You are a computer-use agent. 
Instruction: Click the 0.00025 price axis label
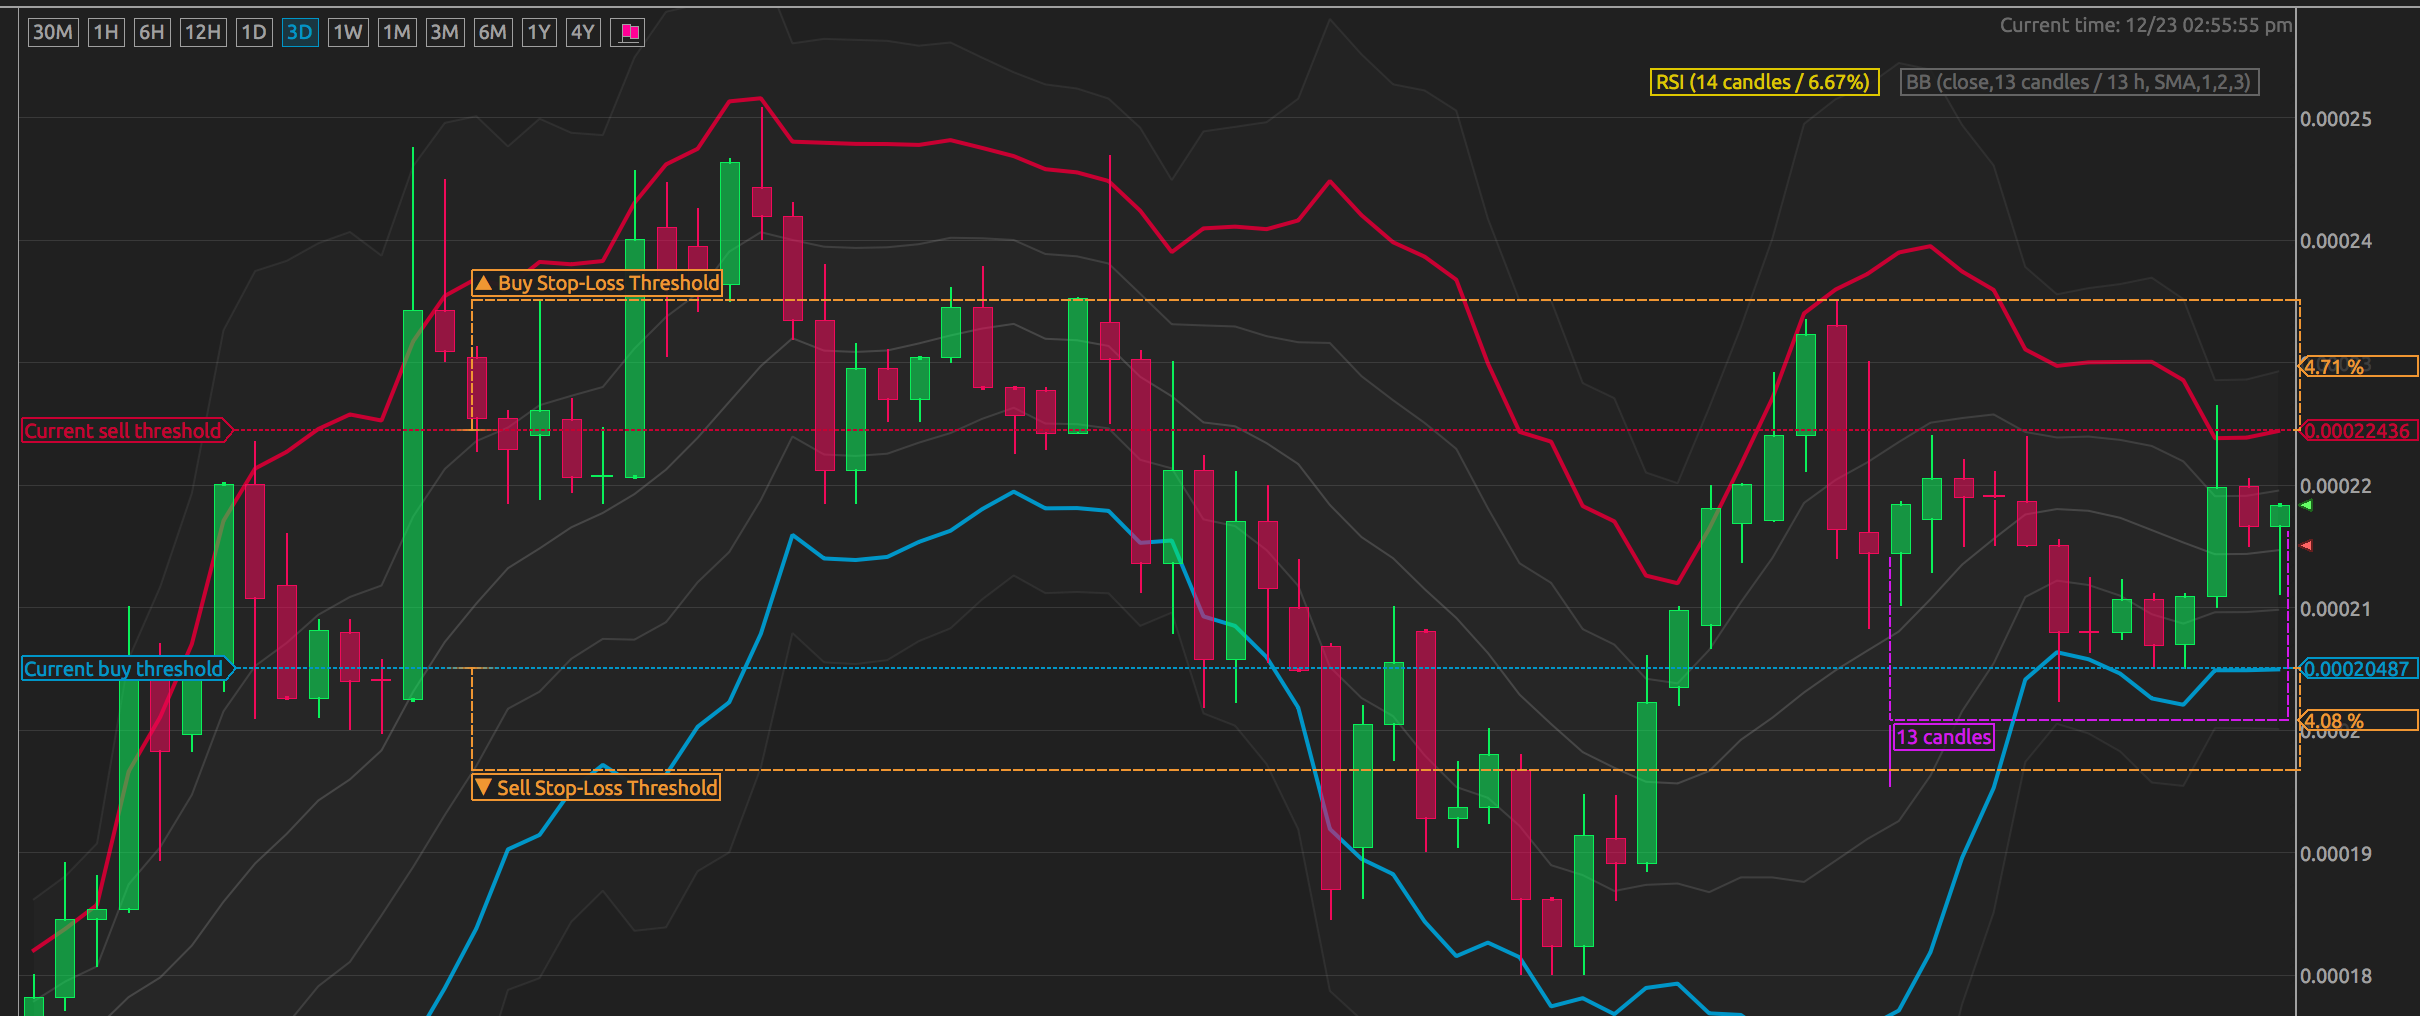click(x=2336, y=119)
